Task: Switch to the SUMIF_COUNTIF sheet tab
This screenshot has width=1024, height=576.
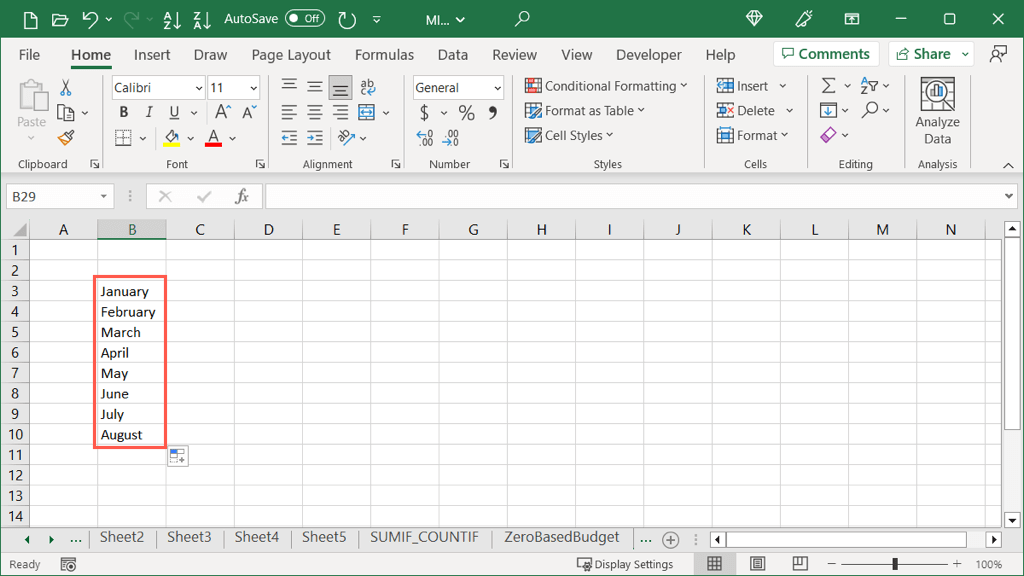Action: 424,538
